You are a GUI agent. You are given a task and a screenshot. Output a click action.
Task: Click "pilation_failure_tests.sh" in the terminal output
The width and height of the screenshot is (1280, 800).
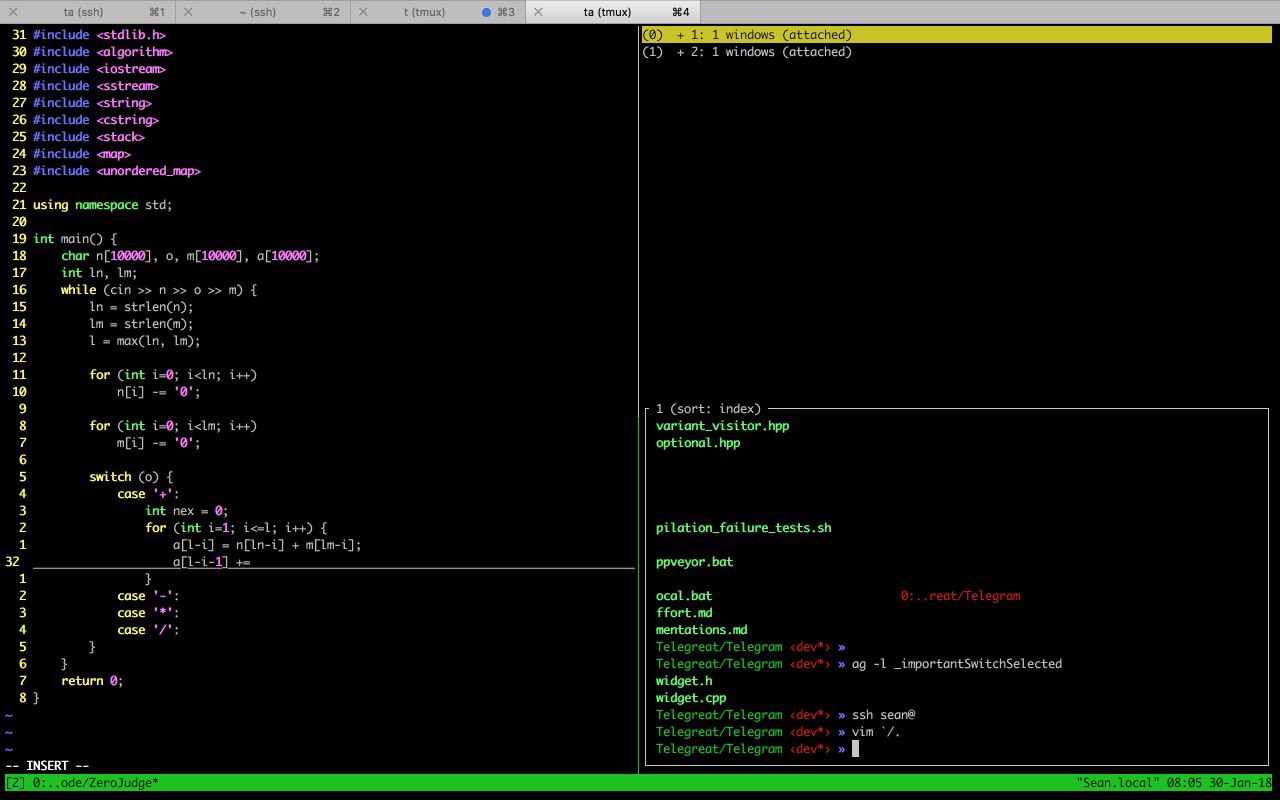(x=743, y=528)
